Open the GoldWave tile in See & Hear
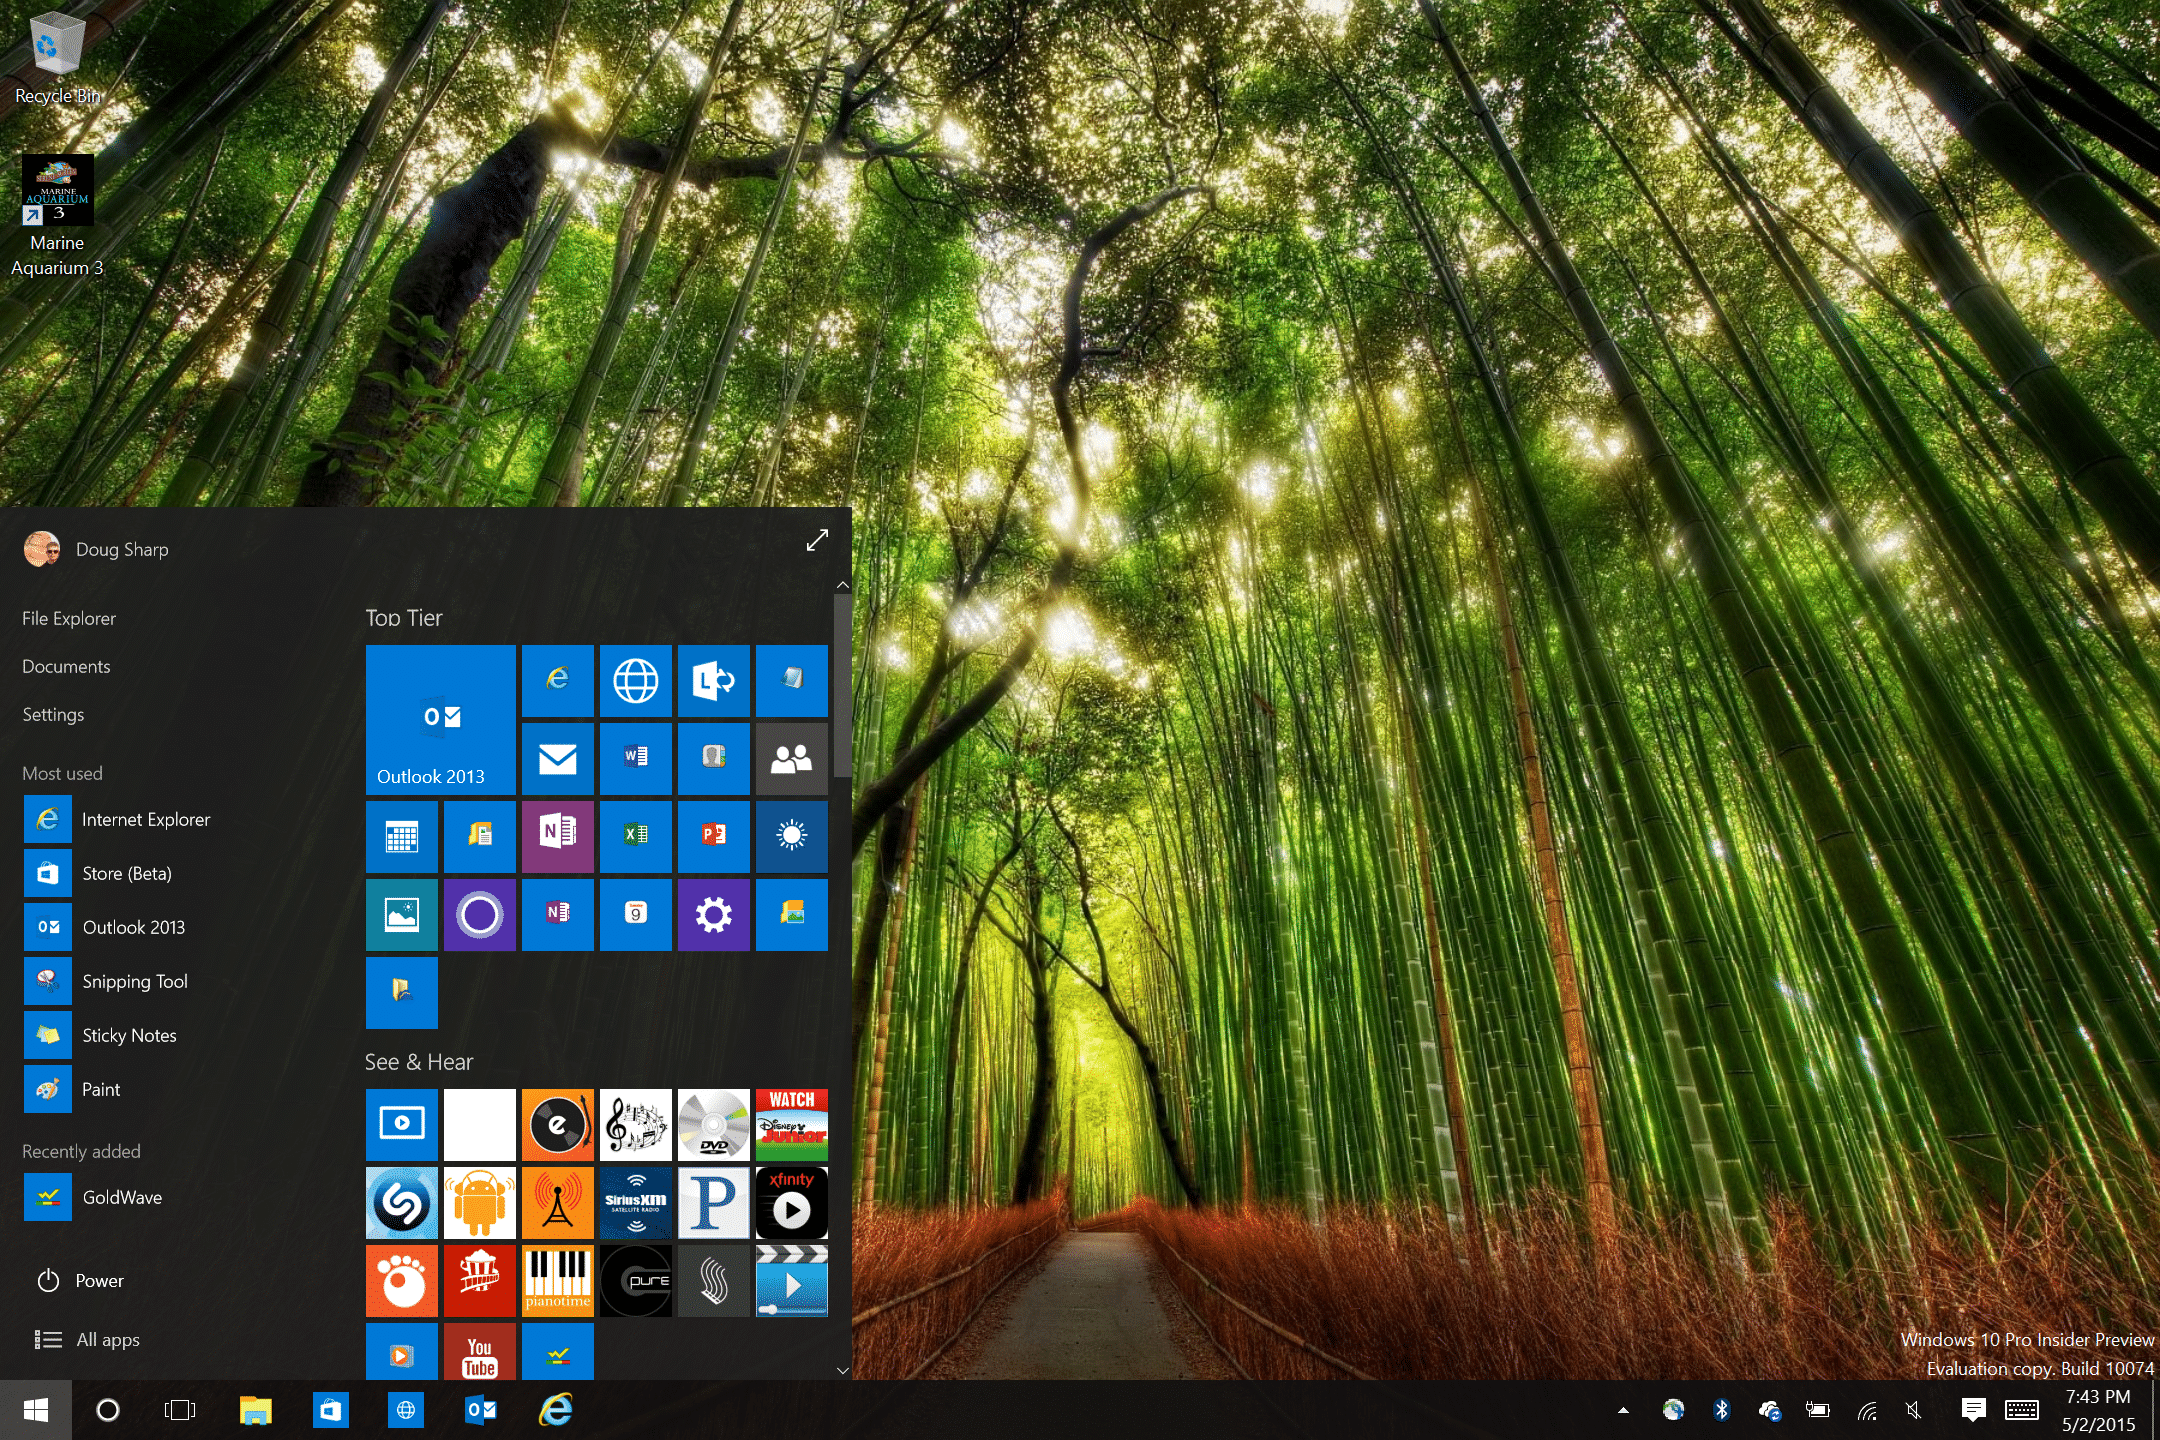Screen dimensions: 2160x1440 click(x=557, y=1352)
